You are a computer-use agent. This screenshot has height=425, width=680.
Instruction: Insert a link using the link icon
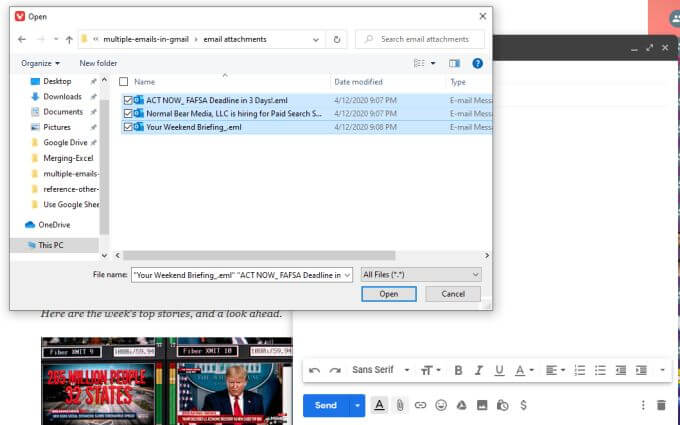420,405
